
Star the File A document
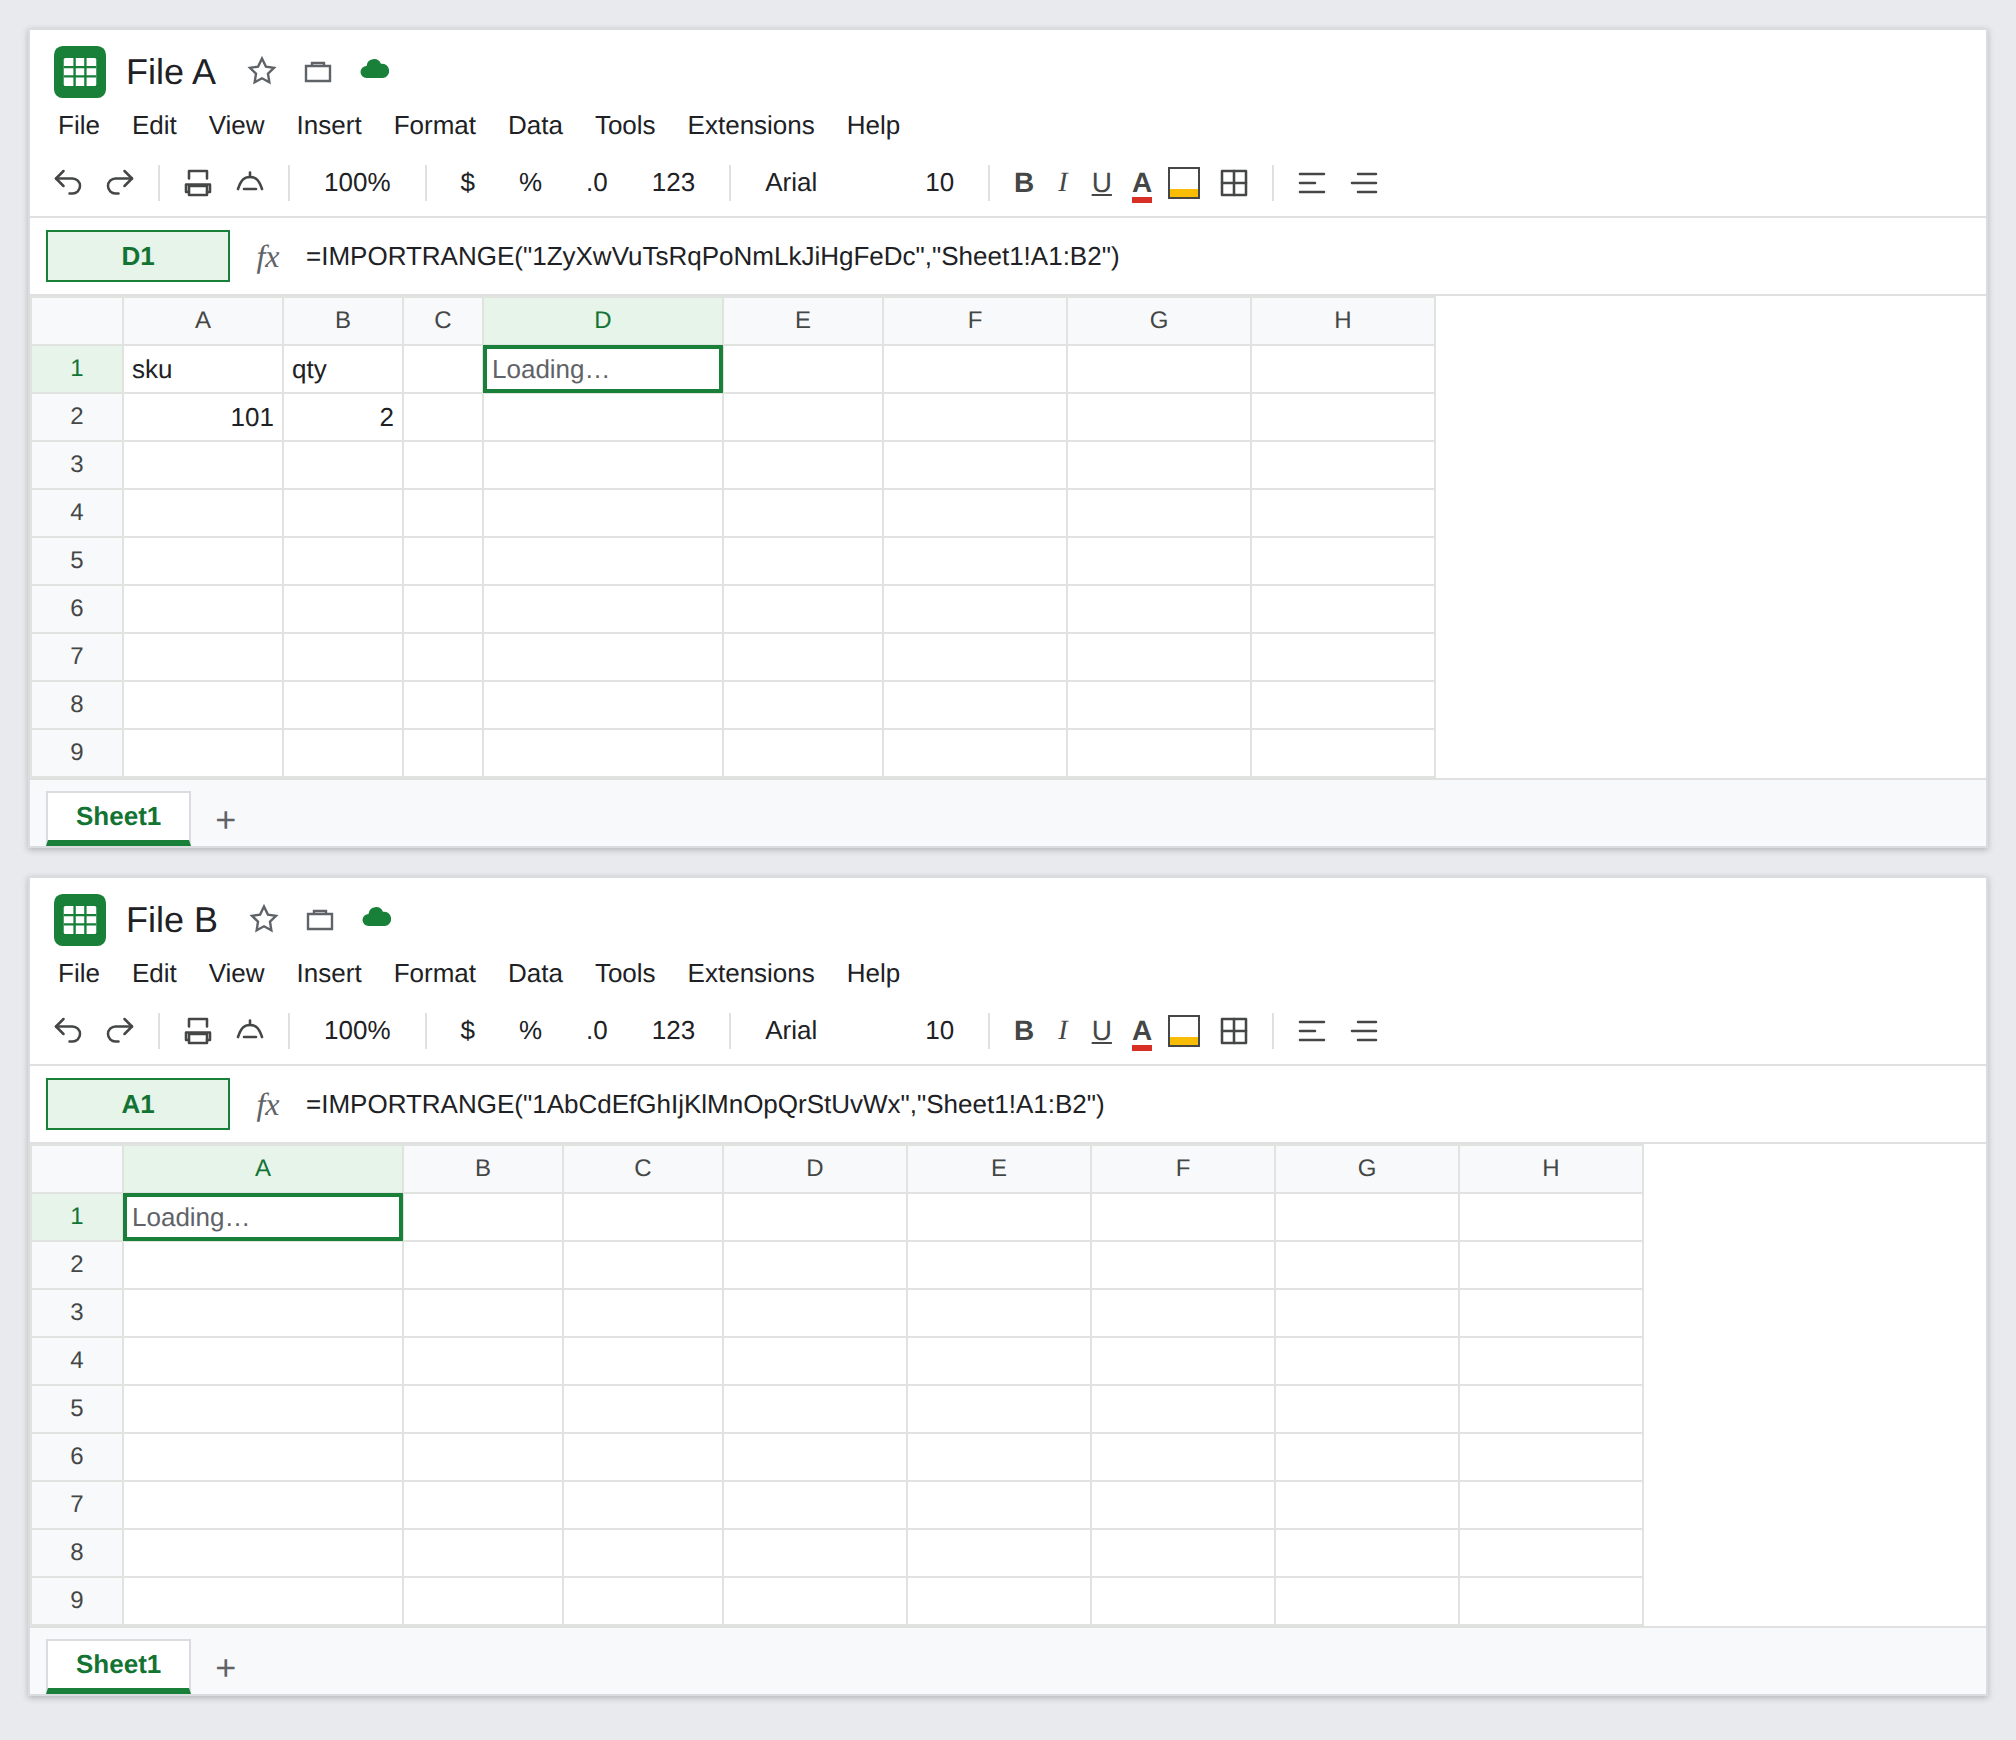(x=262, y=71)
